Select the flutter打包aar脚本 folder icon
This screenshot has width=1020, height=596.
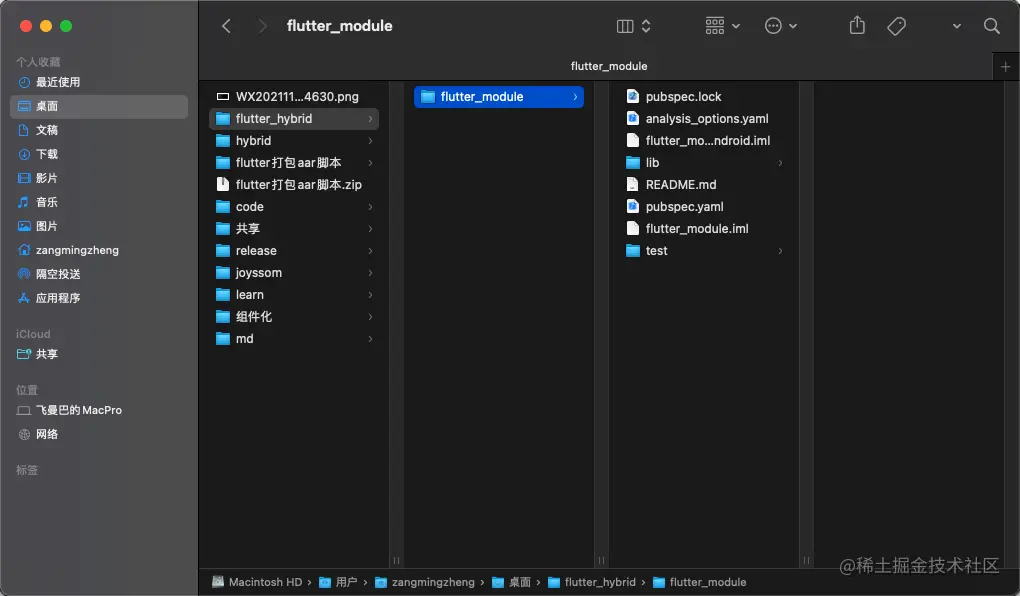pos(222,163)
